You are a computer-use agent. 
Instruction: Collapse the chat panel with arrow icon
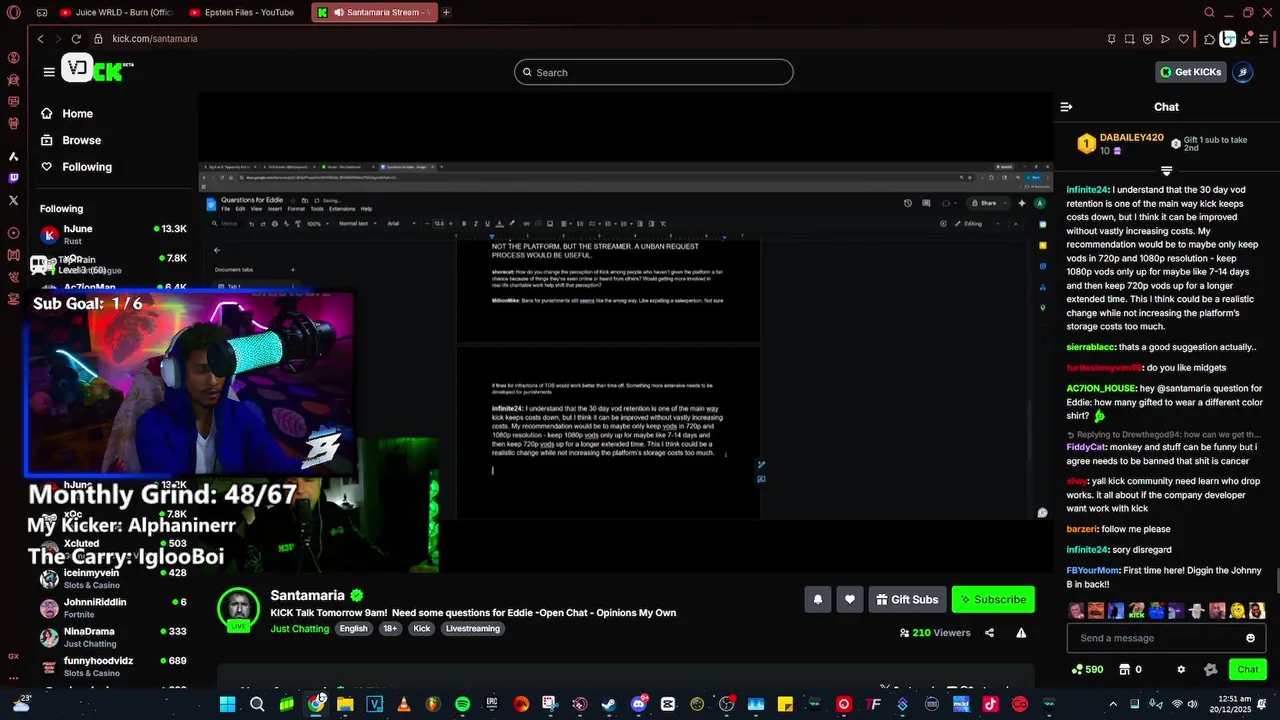point(1066,107)
